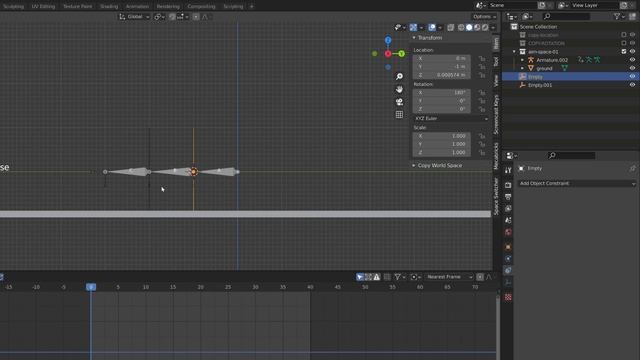Switch to the Animation workspace tab
This screenshot has height=360, width=640.
pos(137,7)
